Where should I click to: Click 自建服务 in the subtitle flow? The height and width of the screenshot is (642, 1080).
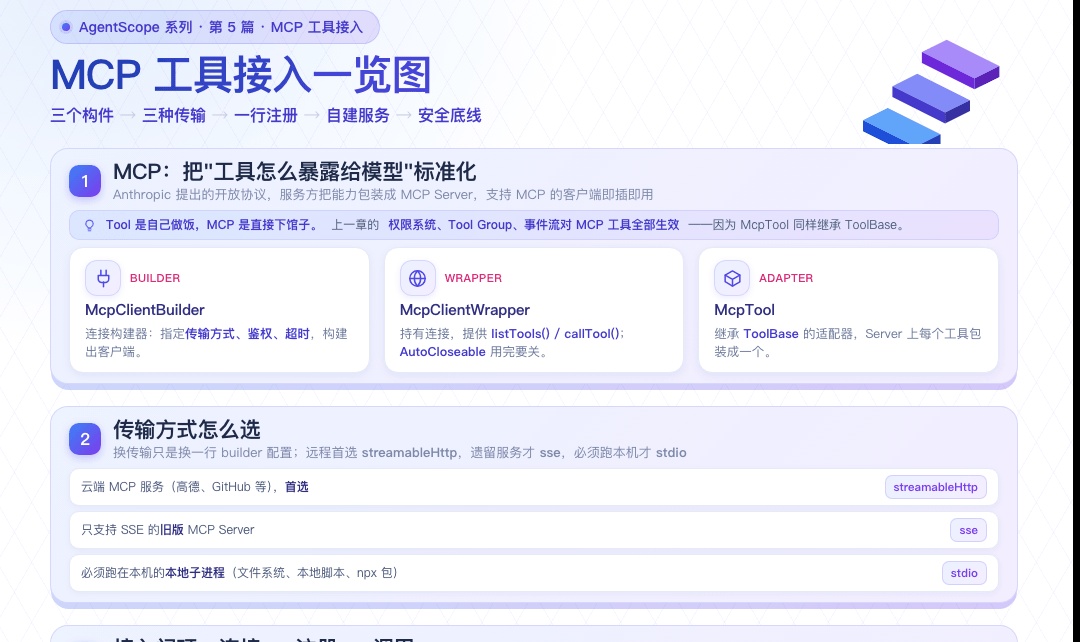coord(357,116)
